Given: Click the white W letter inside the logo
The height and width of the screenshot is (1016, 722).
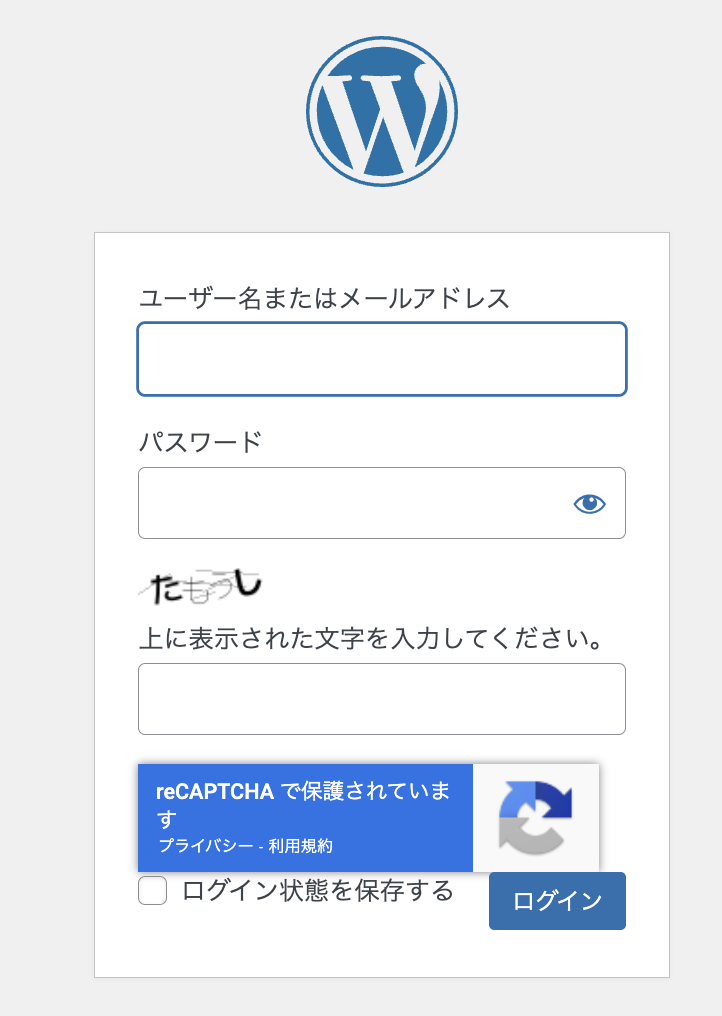Looking at the screenshot, I should tap(381, 117).
